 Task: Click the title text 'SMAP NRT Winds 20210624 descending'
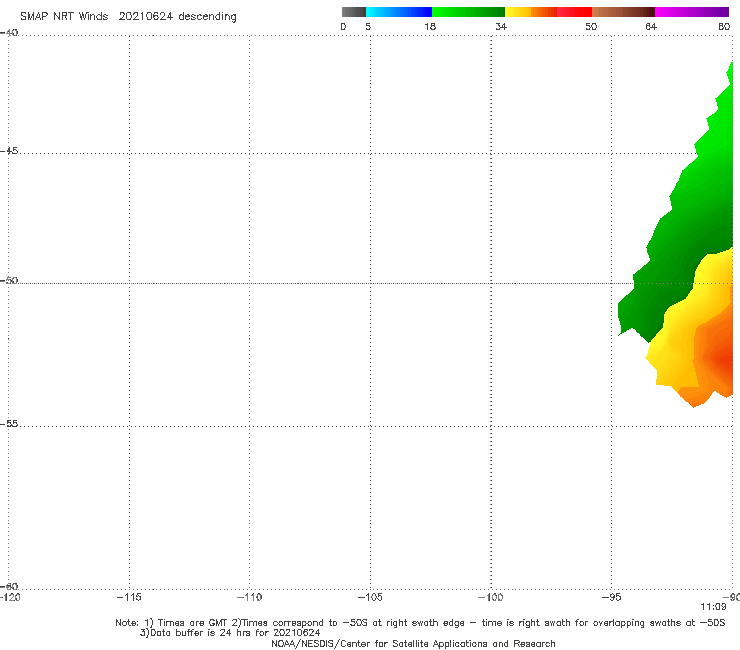128,17
